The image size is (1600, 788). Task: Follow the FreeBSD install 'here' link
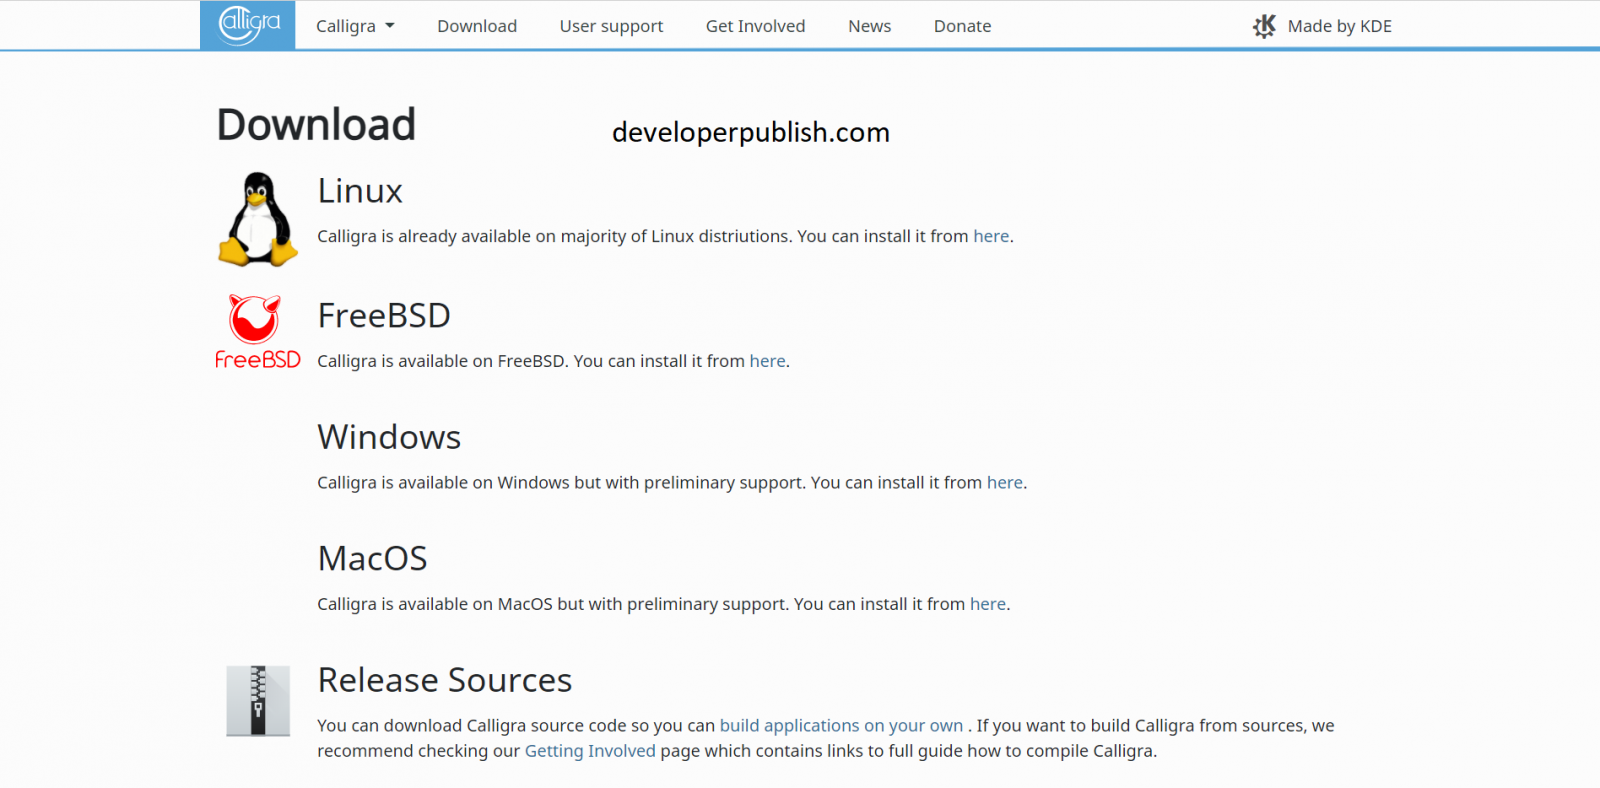767,361
